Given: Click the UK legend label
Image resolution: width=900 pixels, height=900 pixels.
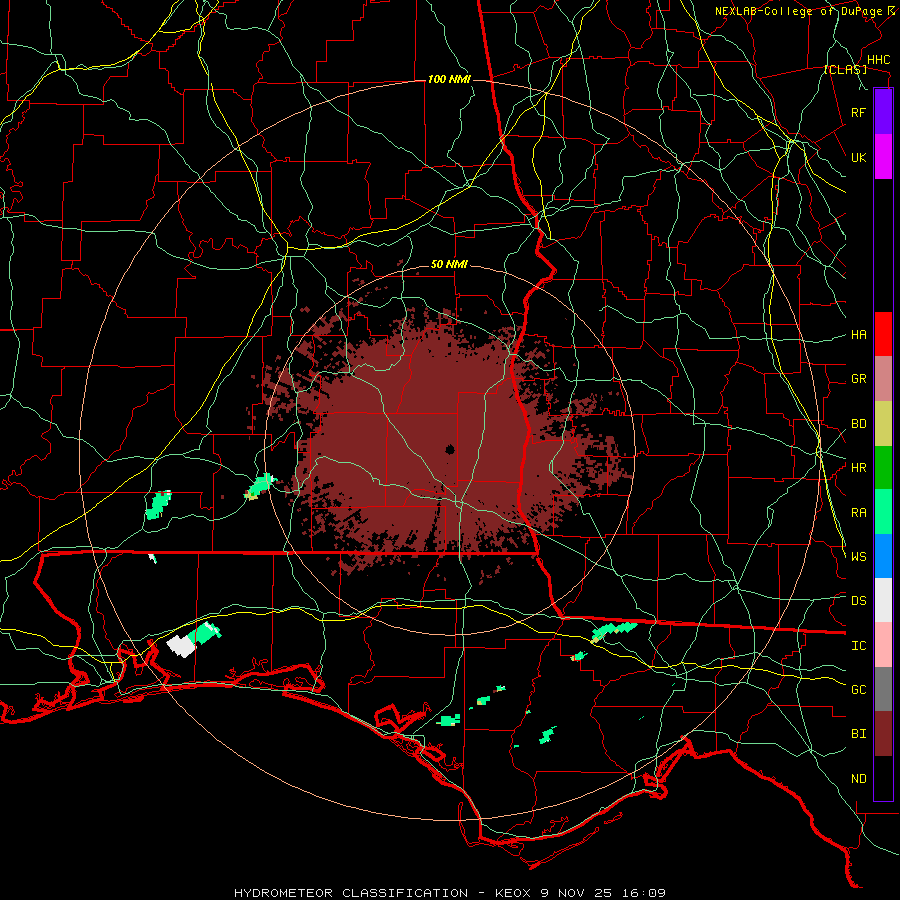Looking at the screenshot, I should 859,157.
